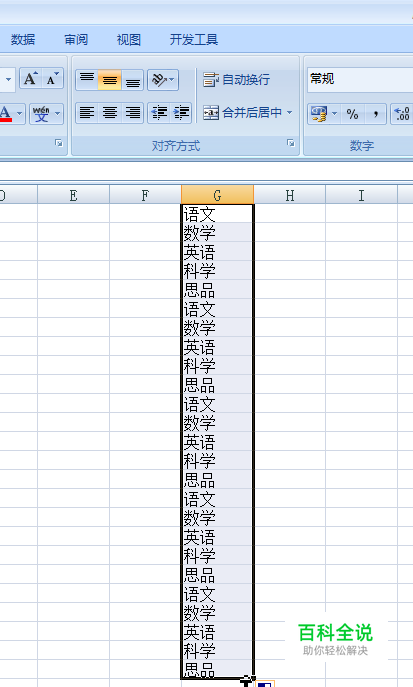
Task: Apply the percent style button
Action: 353,114
